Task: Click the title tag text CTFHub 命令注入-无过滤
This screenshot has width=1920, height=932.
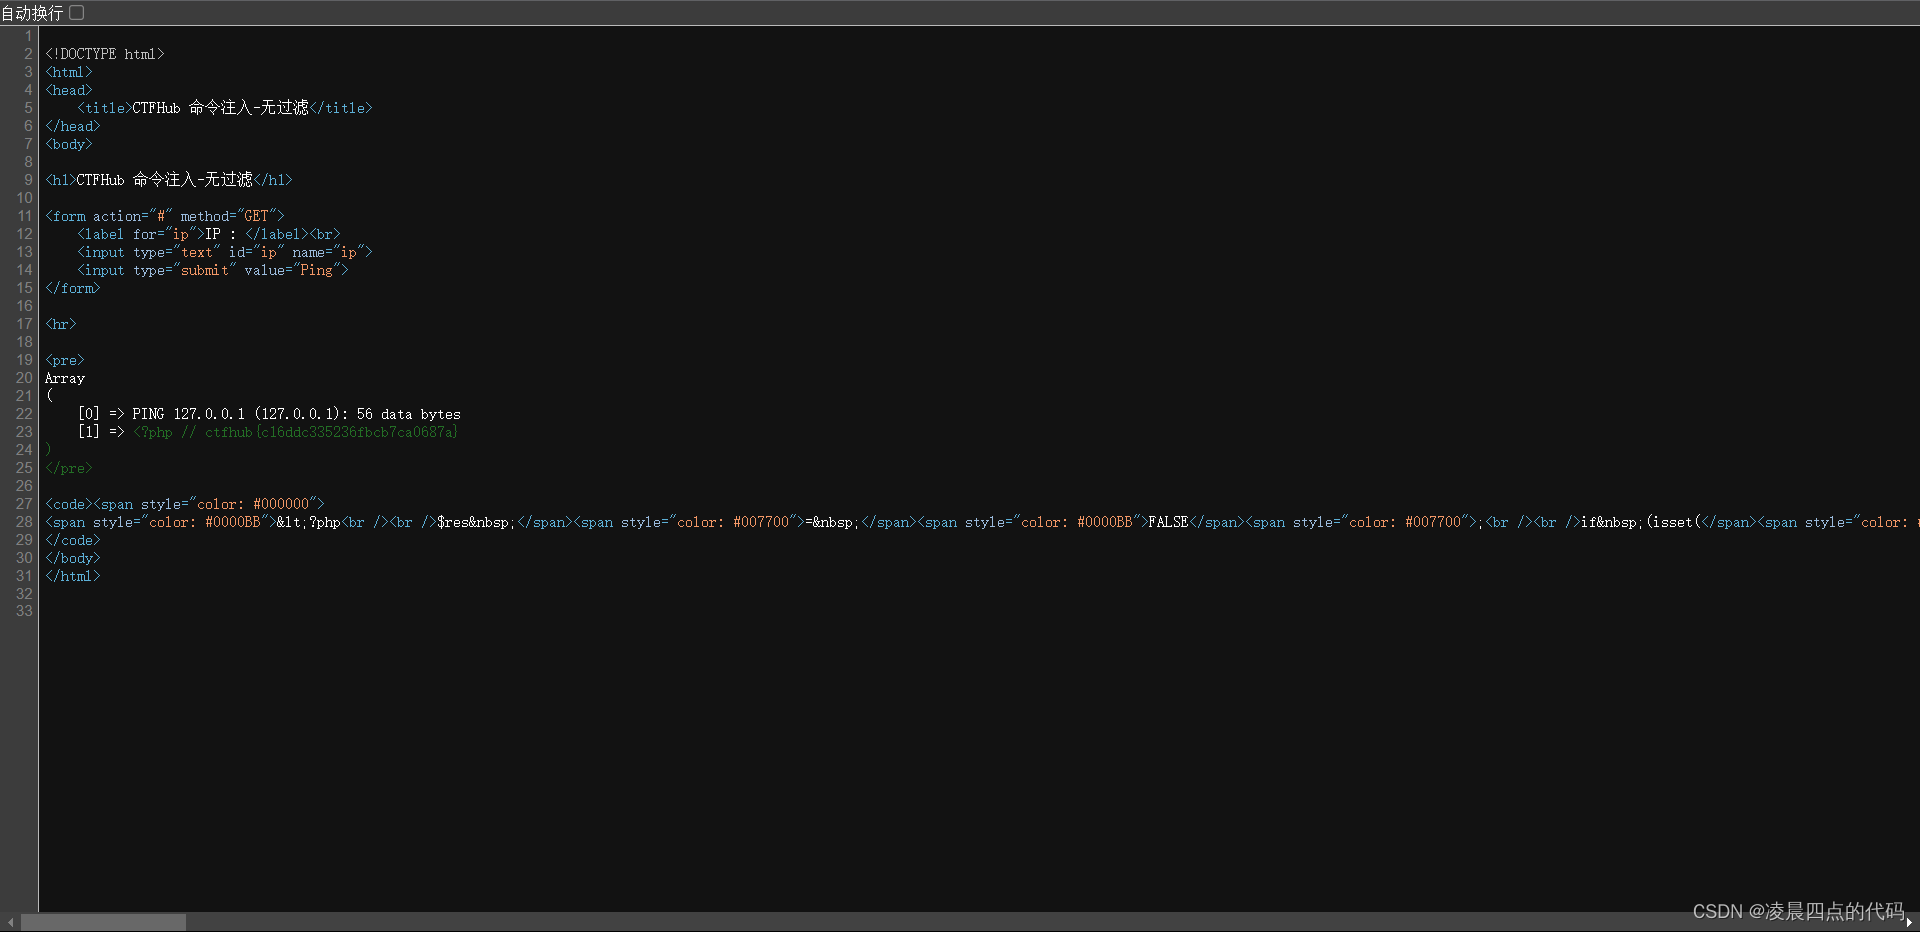Action: (x=220, y=108)
